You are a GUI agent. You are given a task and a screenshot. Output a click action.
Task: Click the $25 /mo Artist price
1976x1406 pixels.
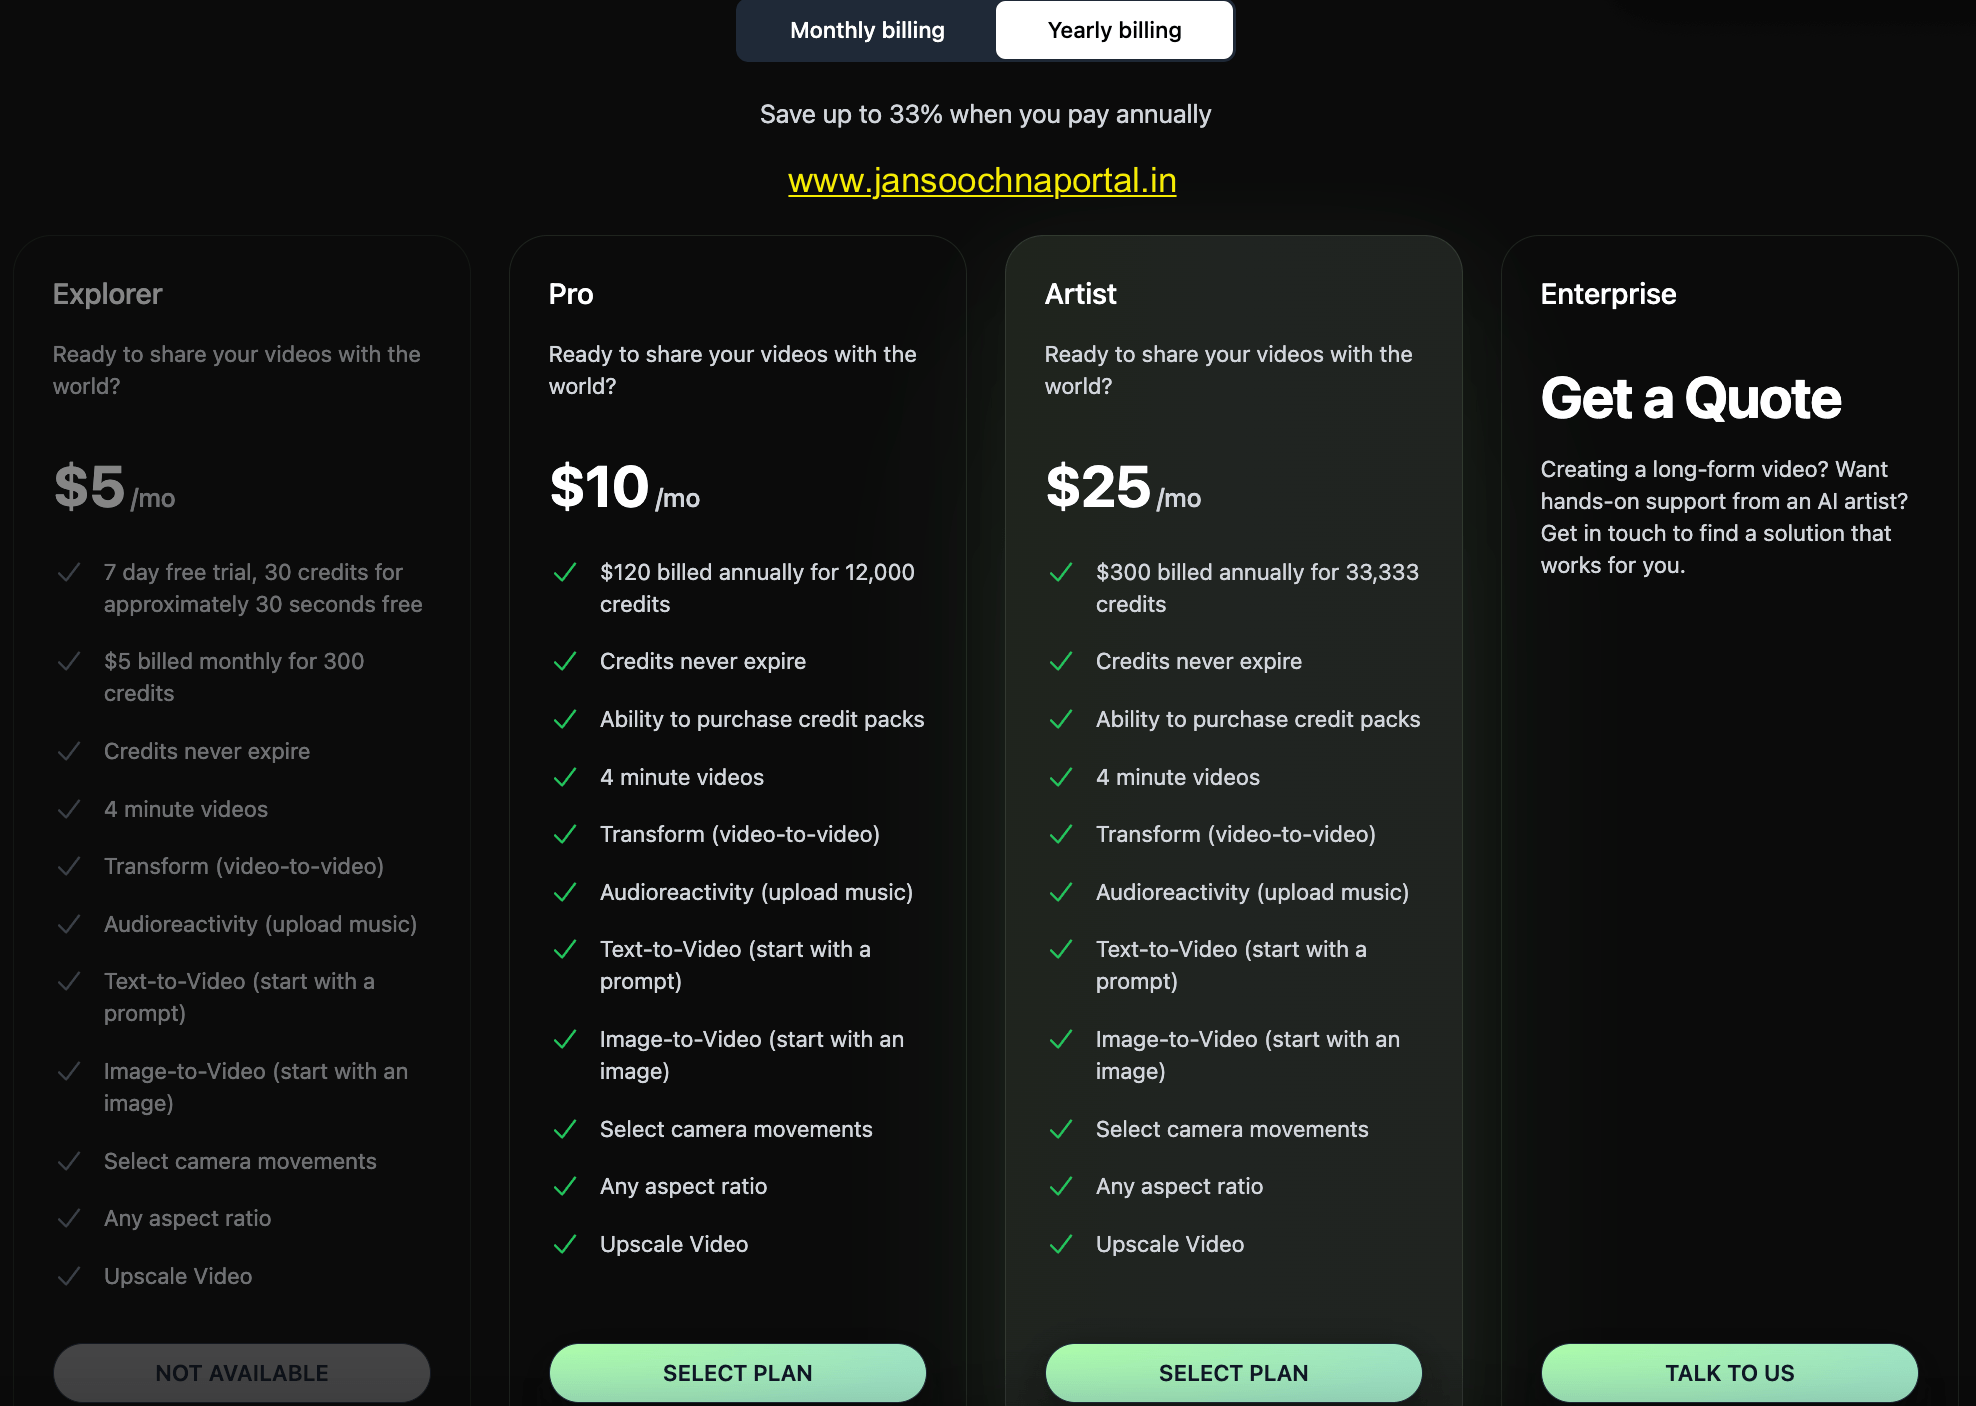tap(1123, 488)
